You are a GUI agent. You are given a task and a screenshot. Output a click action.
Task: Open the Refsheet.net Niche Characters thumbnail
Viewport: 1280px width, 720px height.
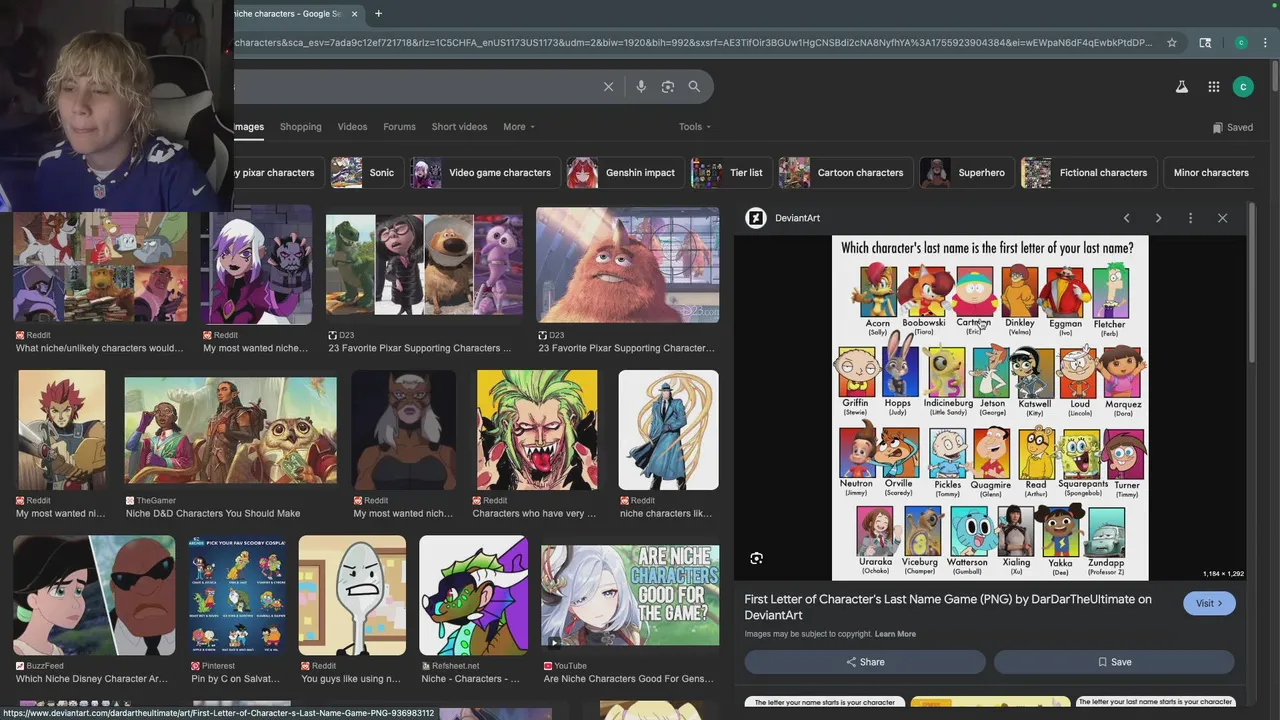point(473,595)
